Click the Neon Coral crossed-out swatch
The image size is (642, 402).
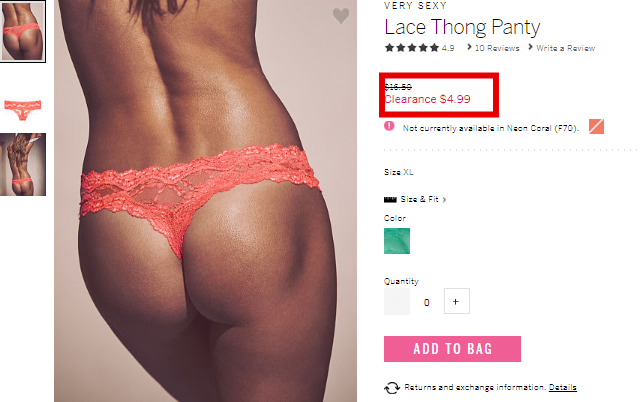point(596,126)
